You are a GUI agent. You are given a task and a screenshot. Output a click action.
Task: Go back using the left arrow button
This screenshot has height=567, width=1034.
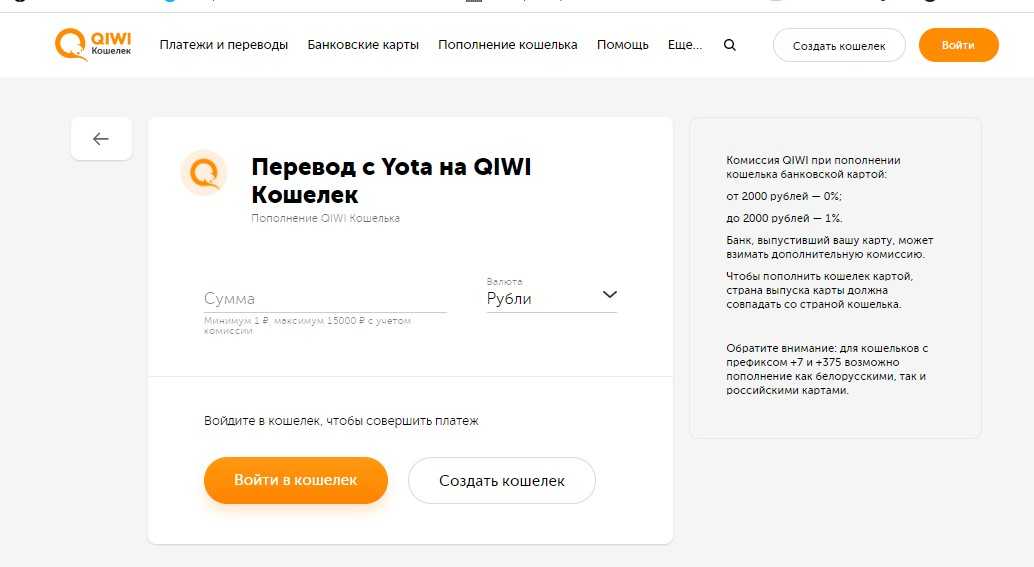tap(101, 139)
